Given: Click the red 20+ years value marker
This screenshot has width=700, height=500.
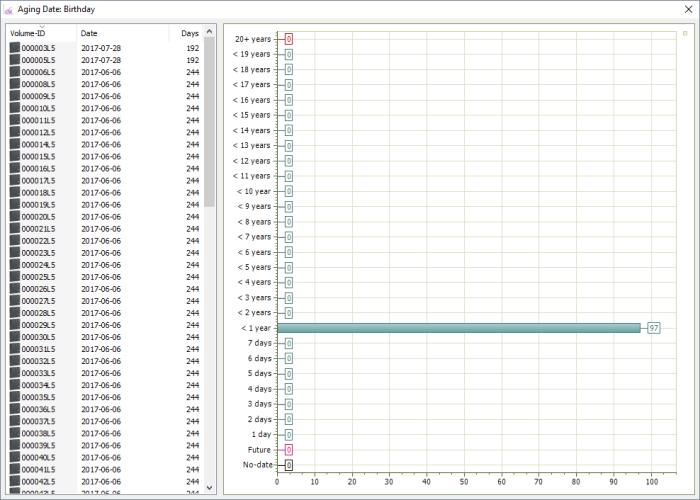Looking at the screenshot, I should [289, 39].
